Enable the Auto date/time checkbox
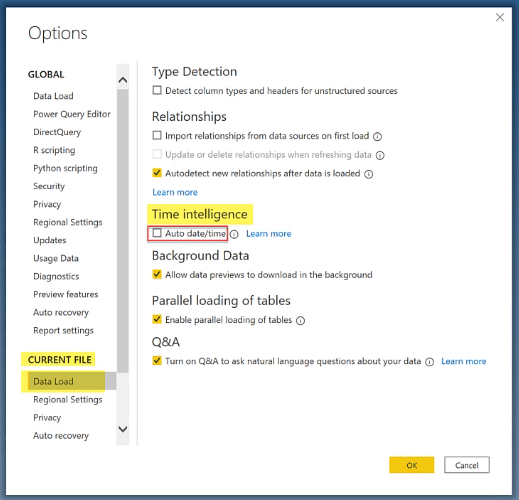This screenshot has height=500, width=519. coord(157,233)
